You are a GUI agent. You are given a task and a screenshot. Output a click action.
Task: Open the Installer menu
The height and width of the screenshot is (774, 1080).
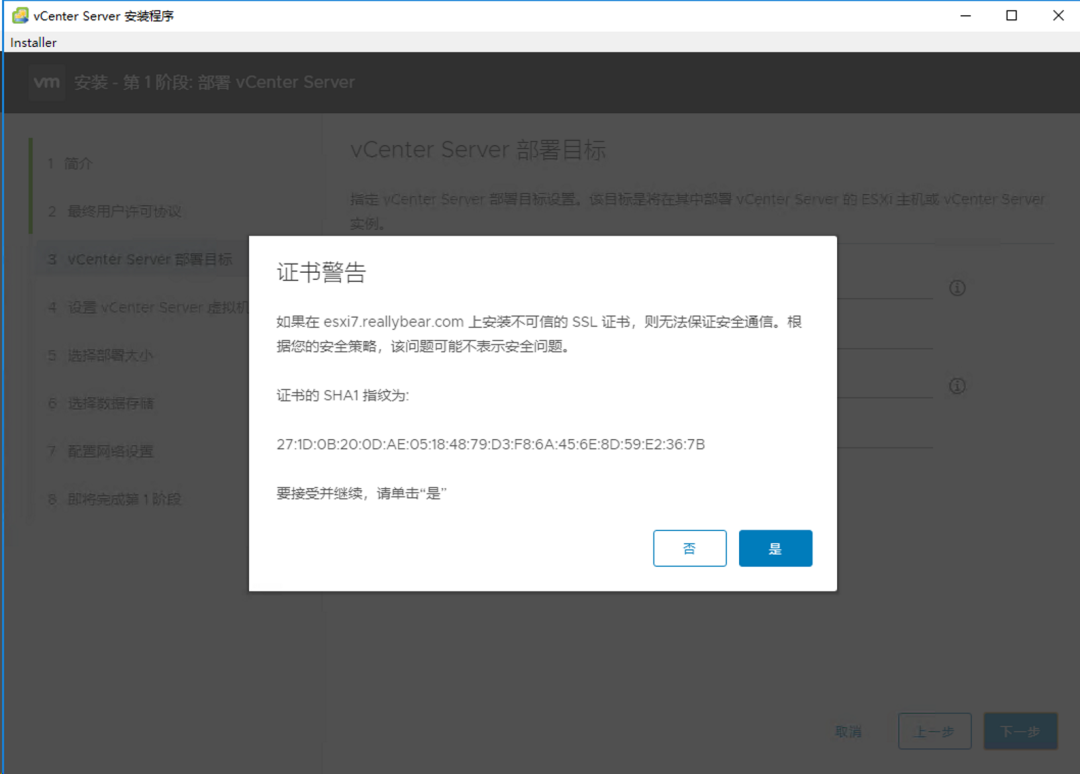point(33,43)
